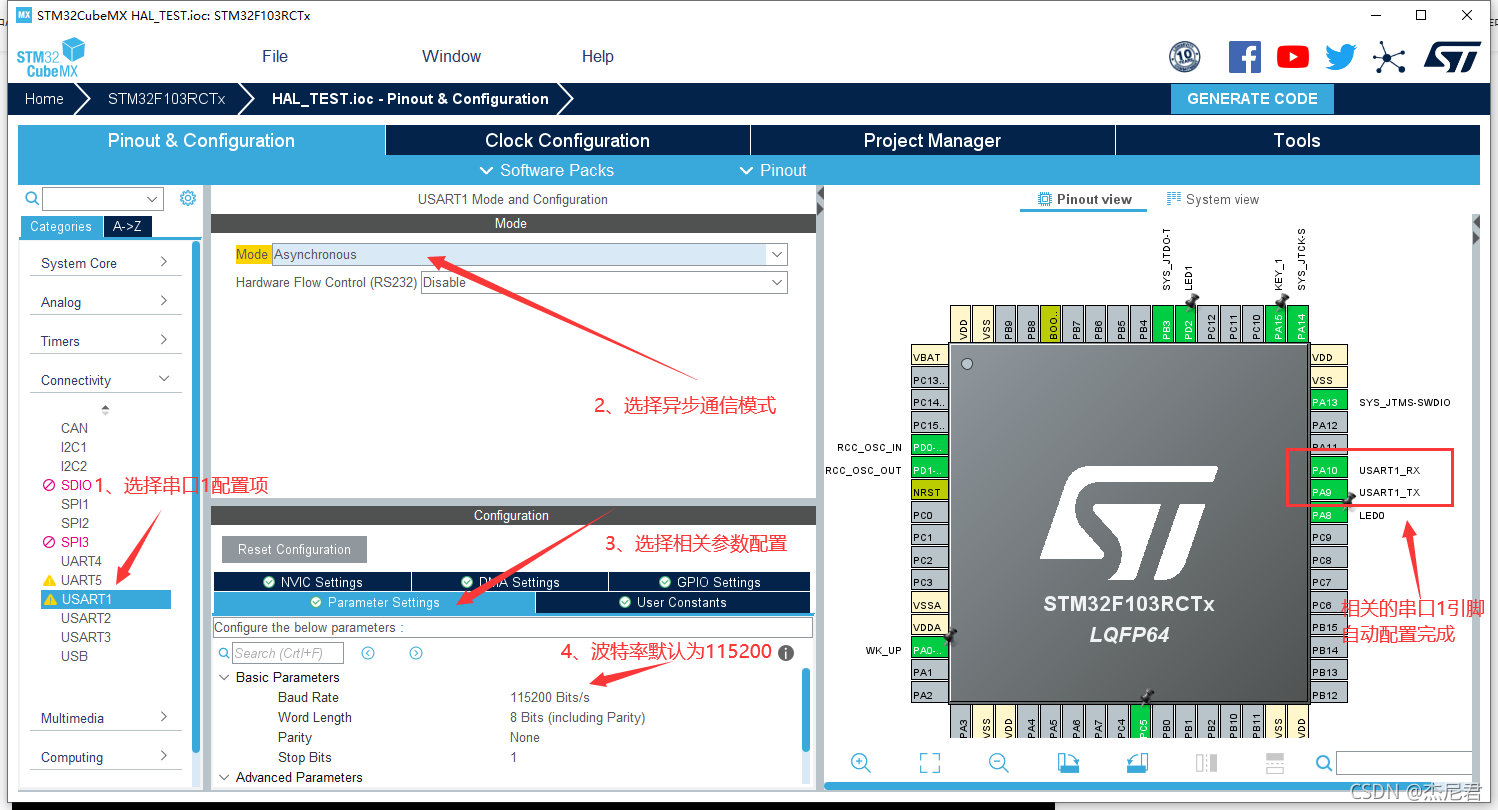Expand the Analog category
This screenshot has width=1498, height=810.
104,302
